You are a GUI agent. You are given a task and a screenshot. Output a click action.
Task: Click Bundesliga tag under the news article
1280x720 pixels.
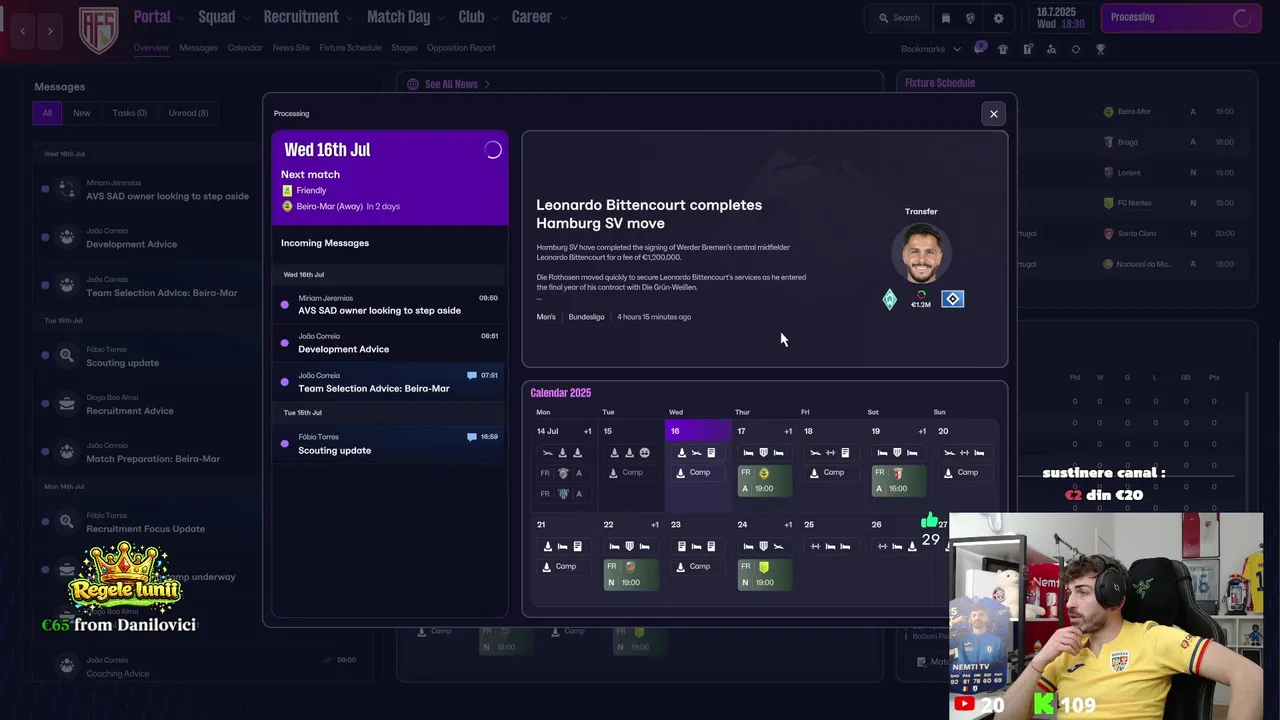pyautogui.click(x=586, y=317)
